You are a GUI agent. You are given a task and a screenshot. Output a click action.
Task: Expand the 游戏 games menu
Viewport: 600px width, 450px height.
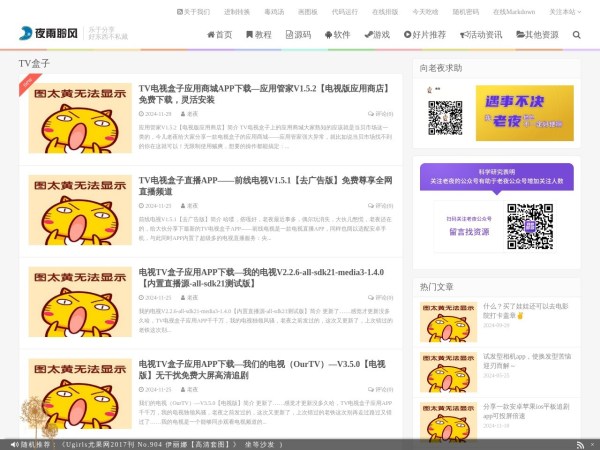pyautogui.click(x=377, y=34)
